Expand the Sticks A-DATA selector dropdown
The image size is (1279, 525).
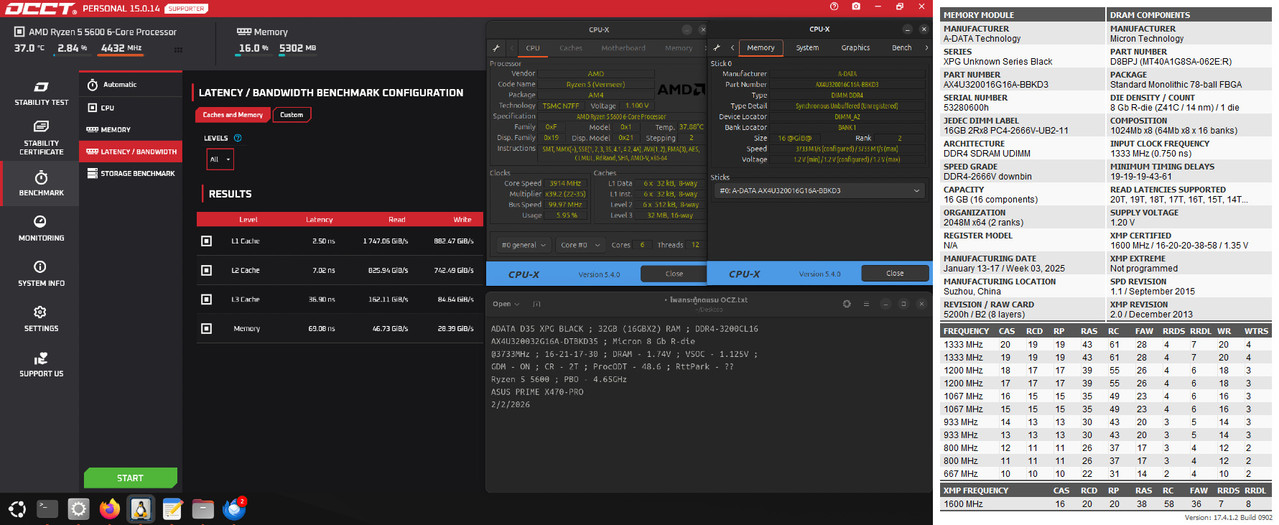[817, 190]
